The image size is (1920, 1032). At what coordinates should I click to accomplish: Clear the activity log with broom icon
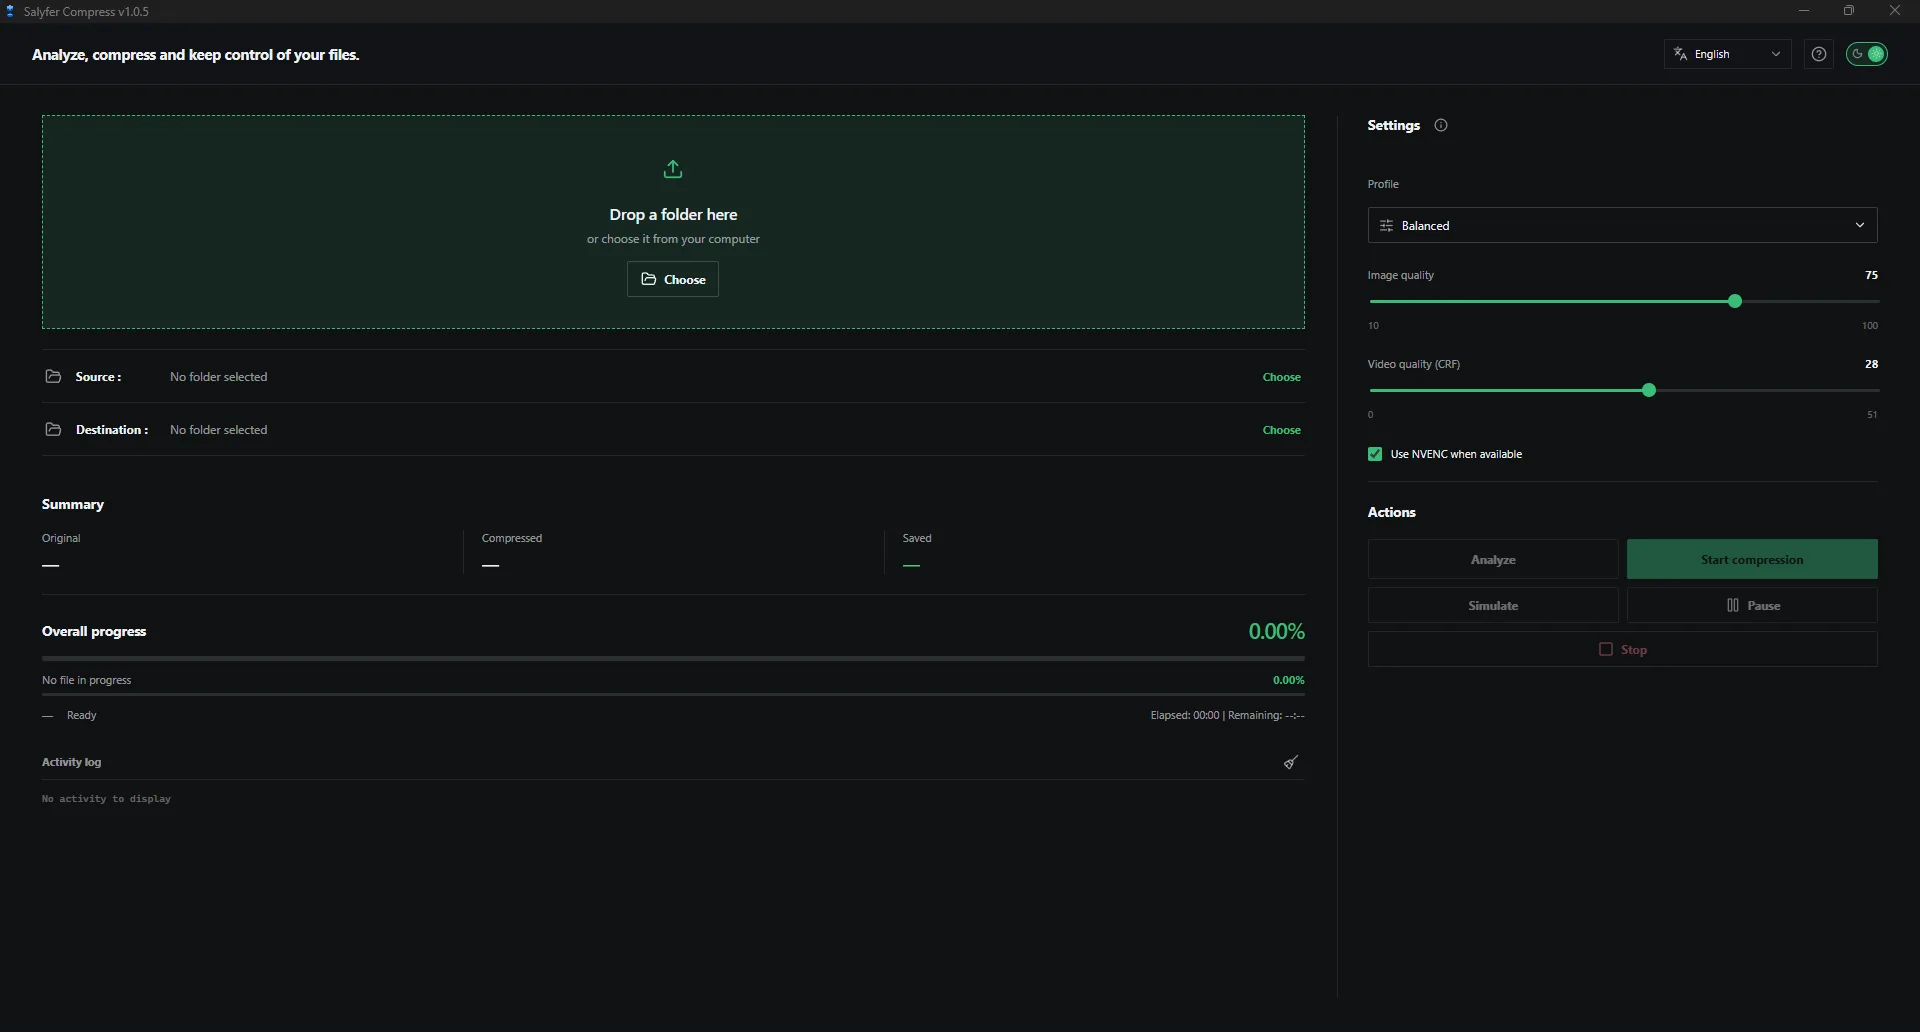1291,762
